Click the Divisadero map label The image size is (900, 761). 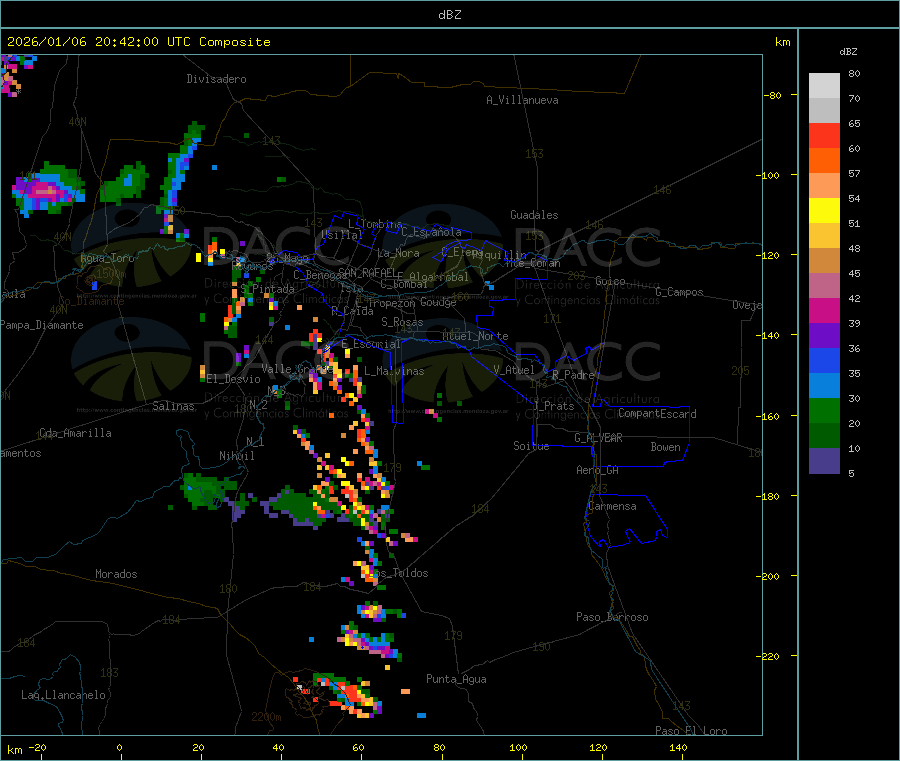point(216,79)
